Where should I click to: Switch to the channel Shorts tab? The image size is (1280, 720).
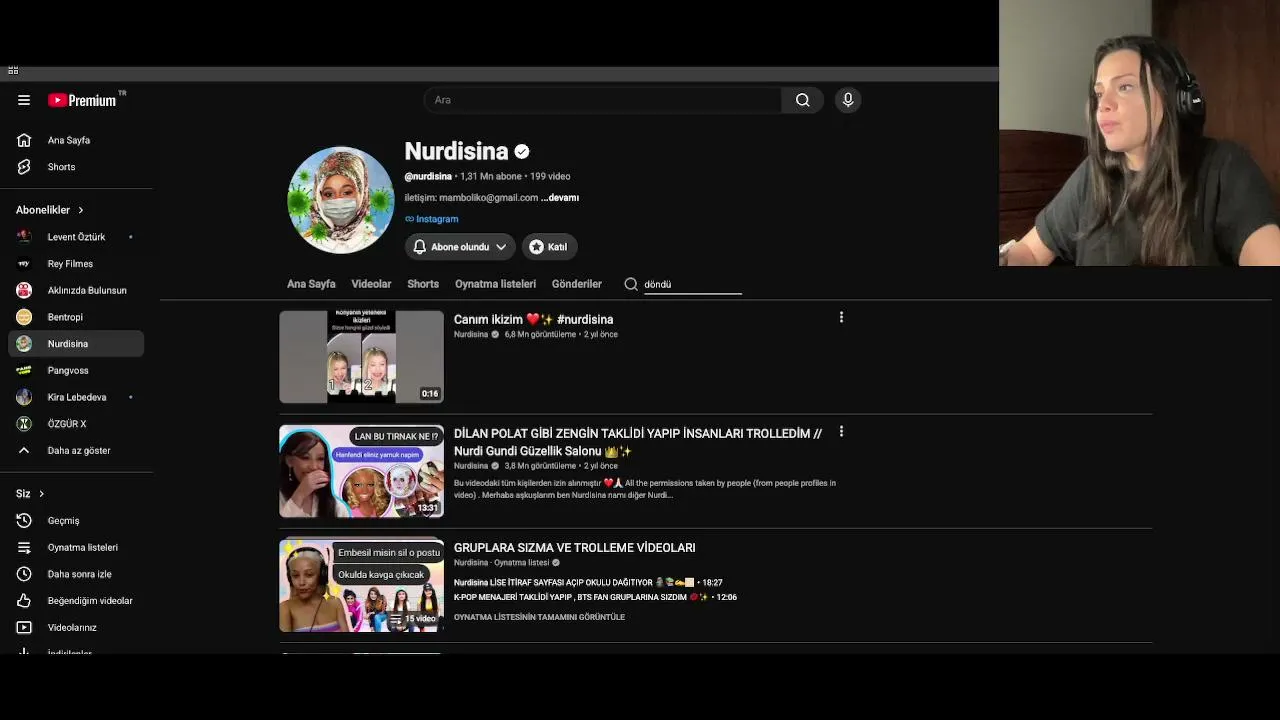[x=423, y=284]
